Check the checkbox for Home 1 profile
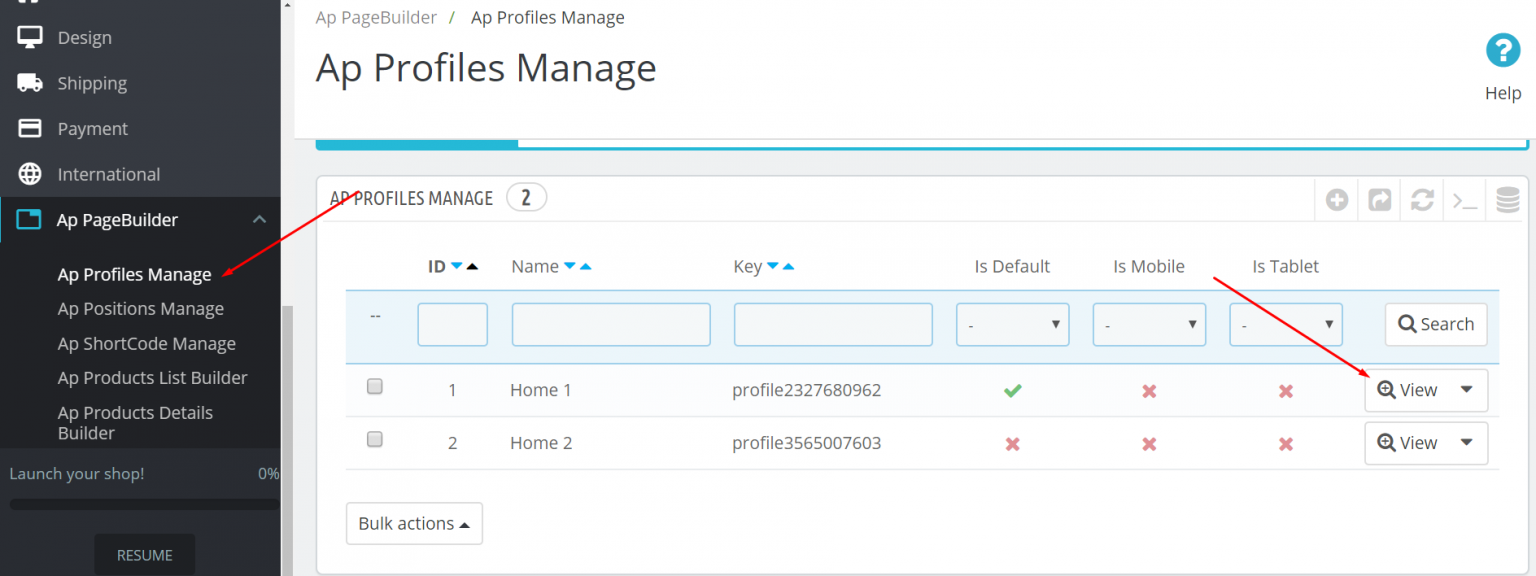 tap(374, 386)
